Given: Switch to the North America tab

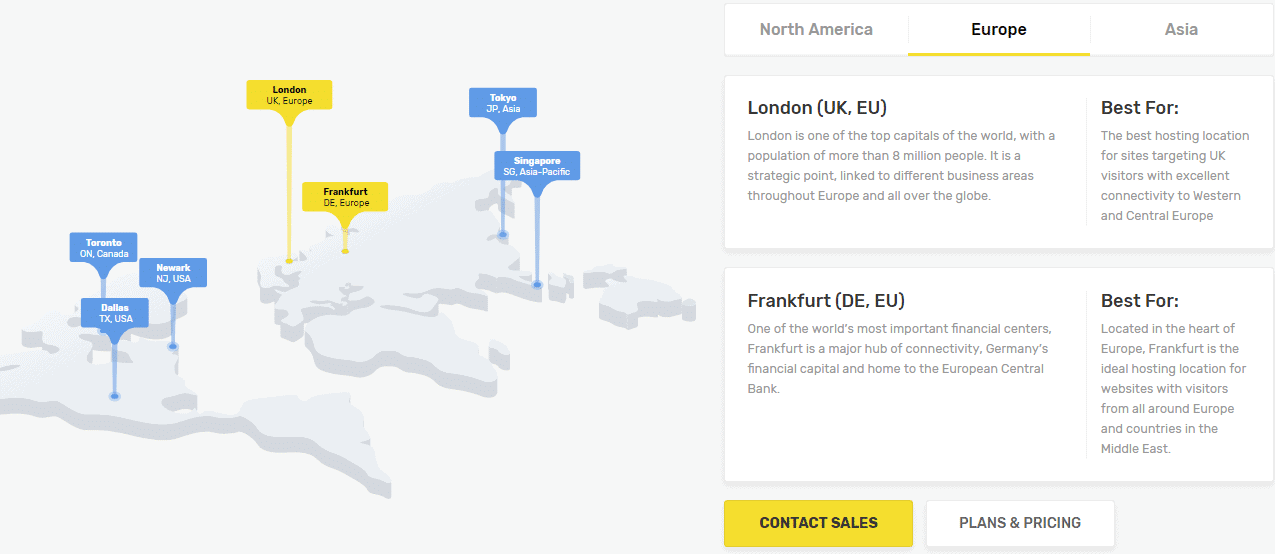Looking at the screenshot, I should tap(816, 30).
